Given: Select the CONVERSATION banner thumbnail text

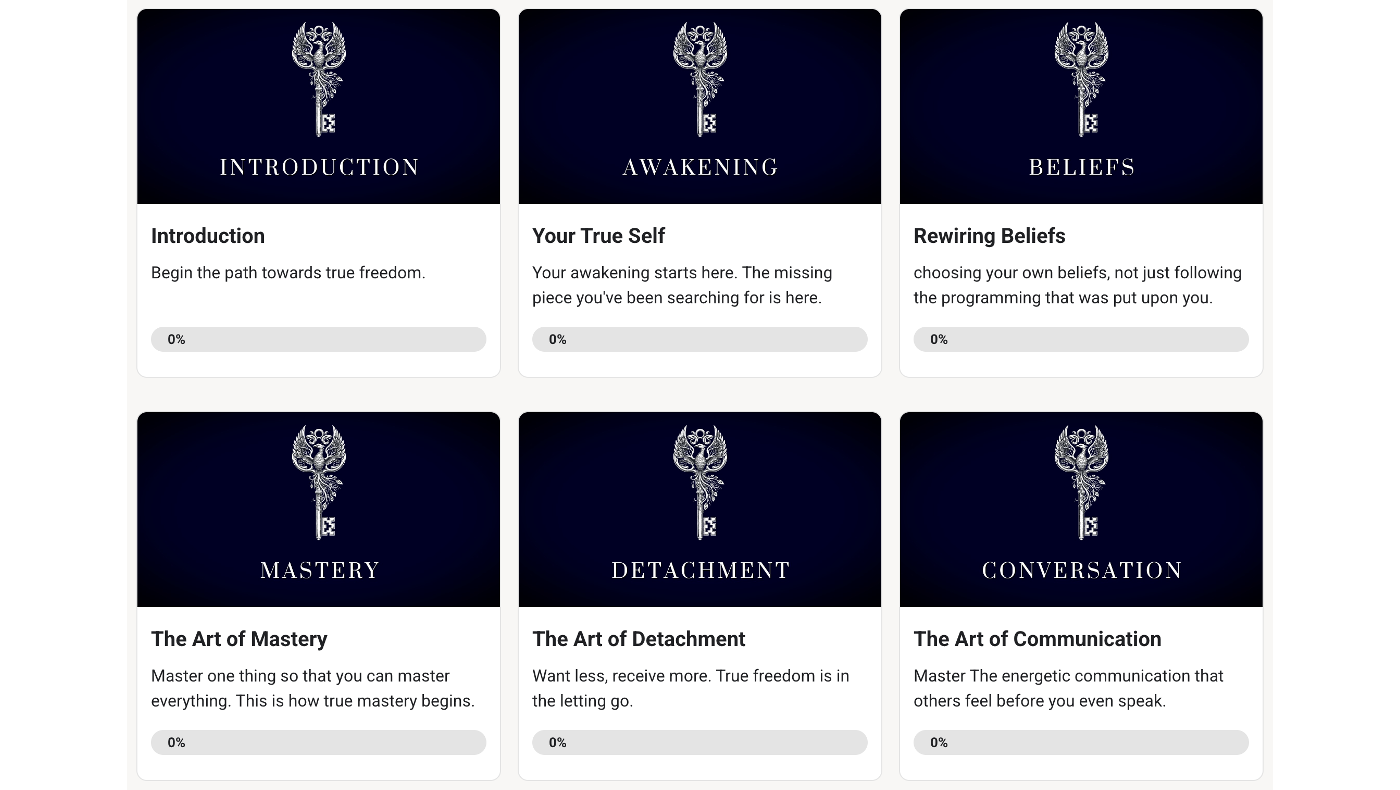Looking at the screenshot, I should [x=1081, y=571].
